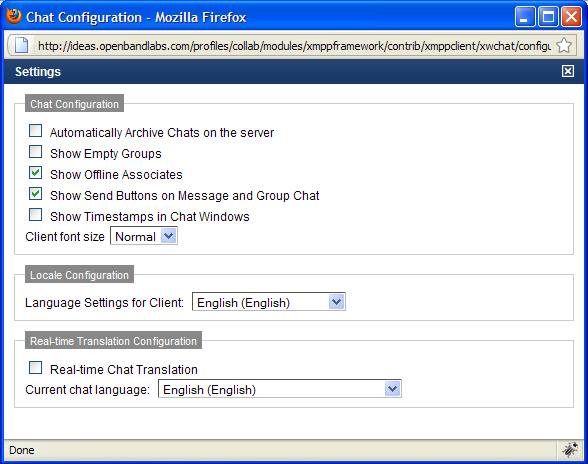The height and width of the screenshot is (464, 588).
Task: Disable Show Send Buttons on Message and Group Chat
Action: click(35, 194)
